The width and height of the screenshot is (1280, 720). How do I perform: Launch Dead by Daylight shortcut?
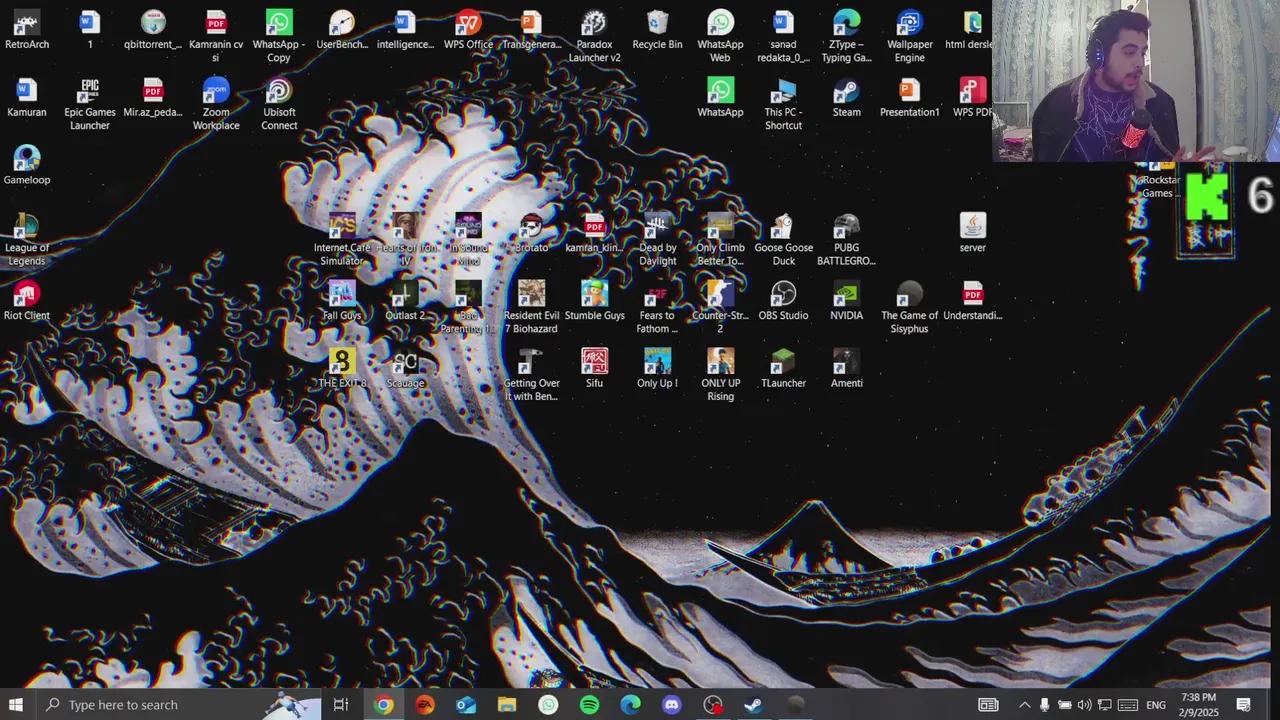(657, 240)
